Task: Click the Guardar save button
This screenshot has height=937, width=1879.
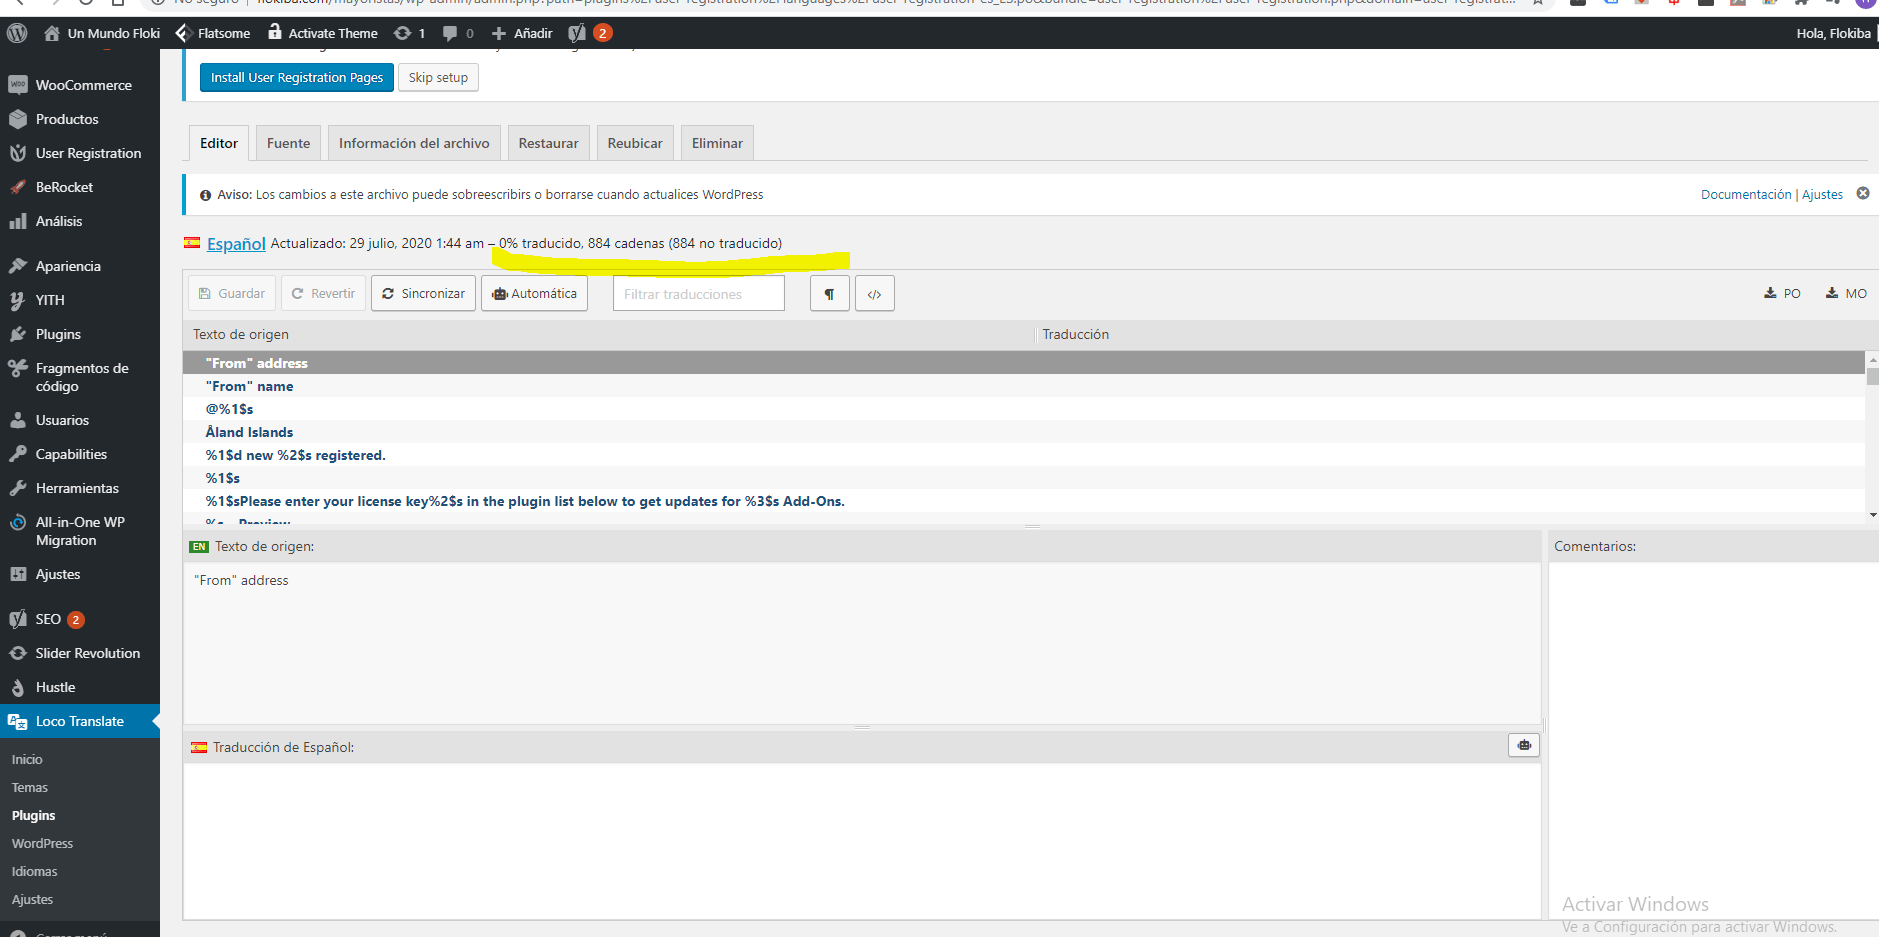Action: pyautogui.click(x=232, y=293)
